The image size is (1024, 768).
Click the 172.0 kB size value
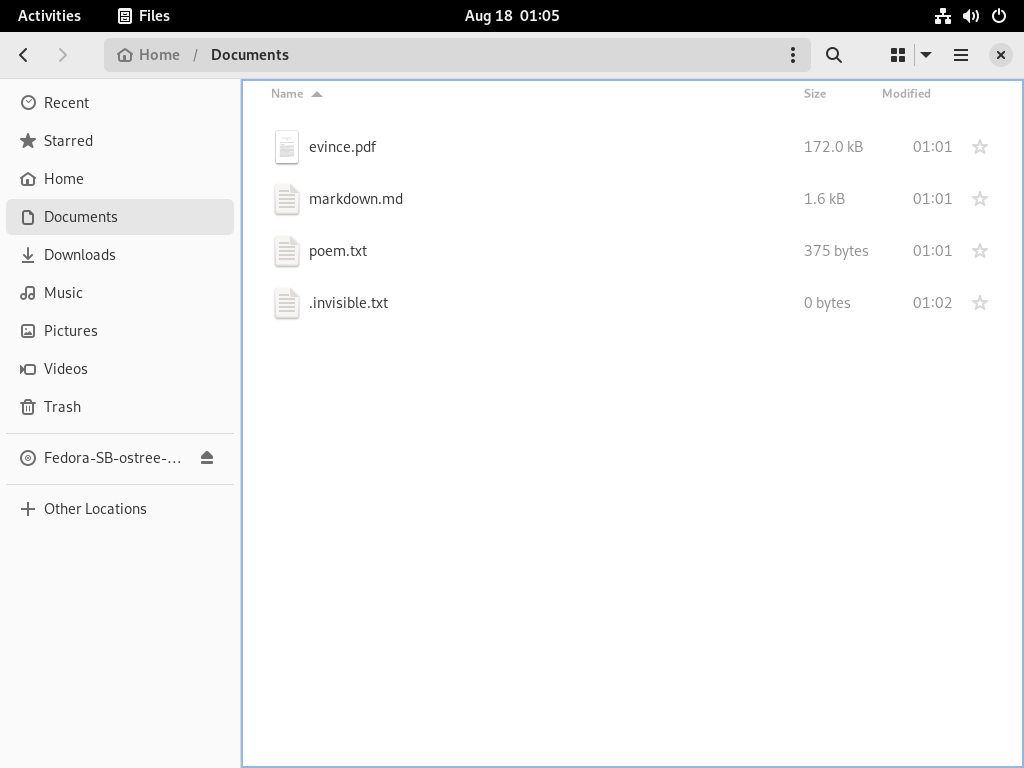pos(833,147)
